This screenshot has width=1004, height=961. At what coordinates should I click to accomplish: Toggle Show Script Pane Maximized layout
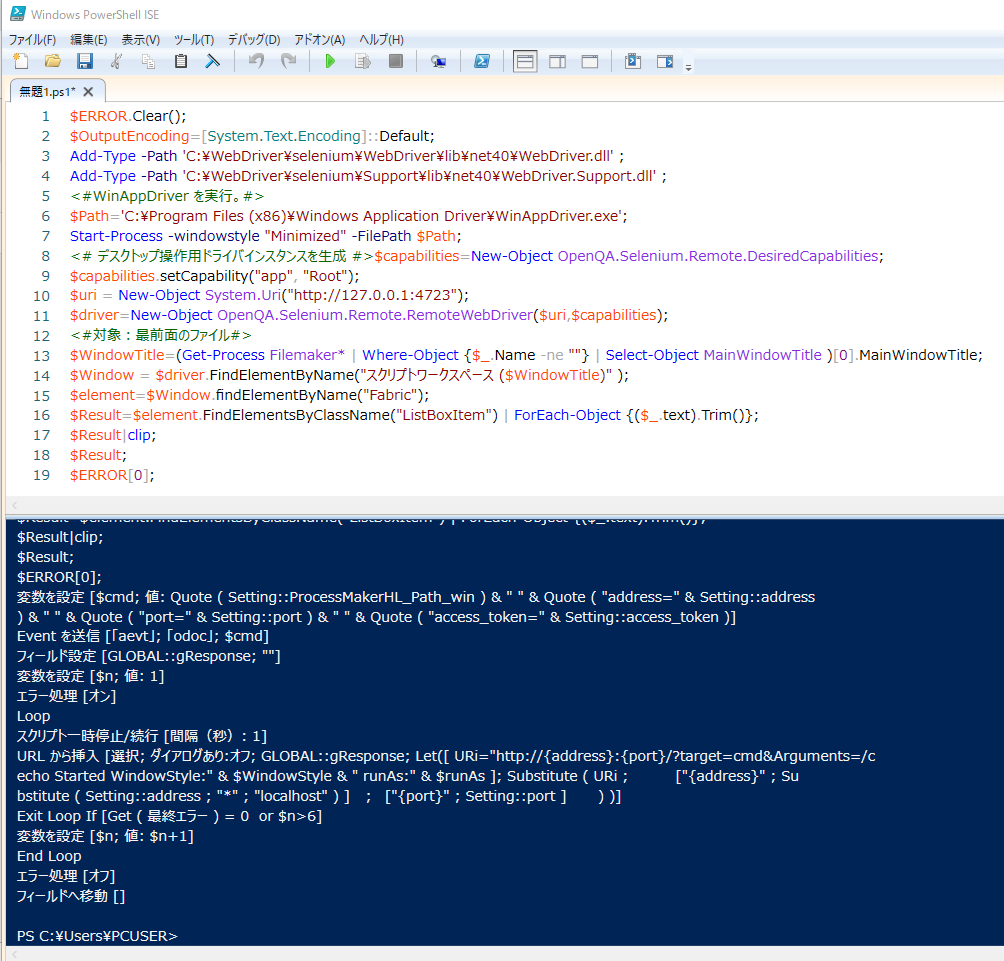click(x=589, y=61)
